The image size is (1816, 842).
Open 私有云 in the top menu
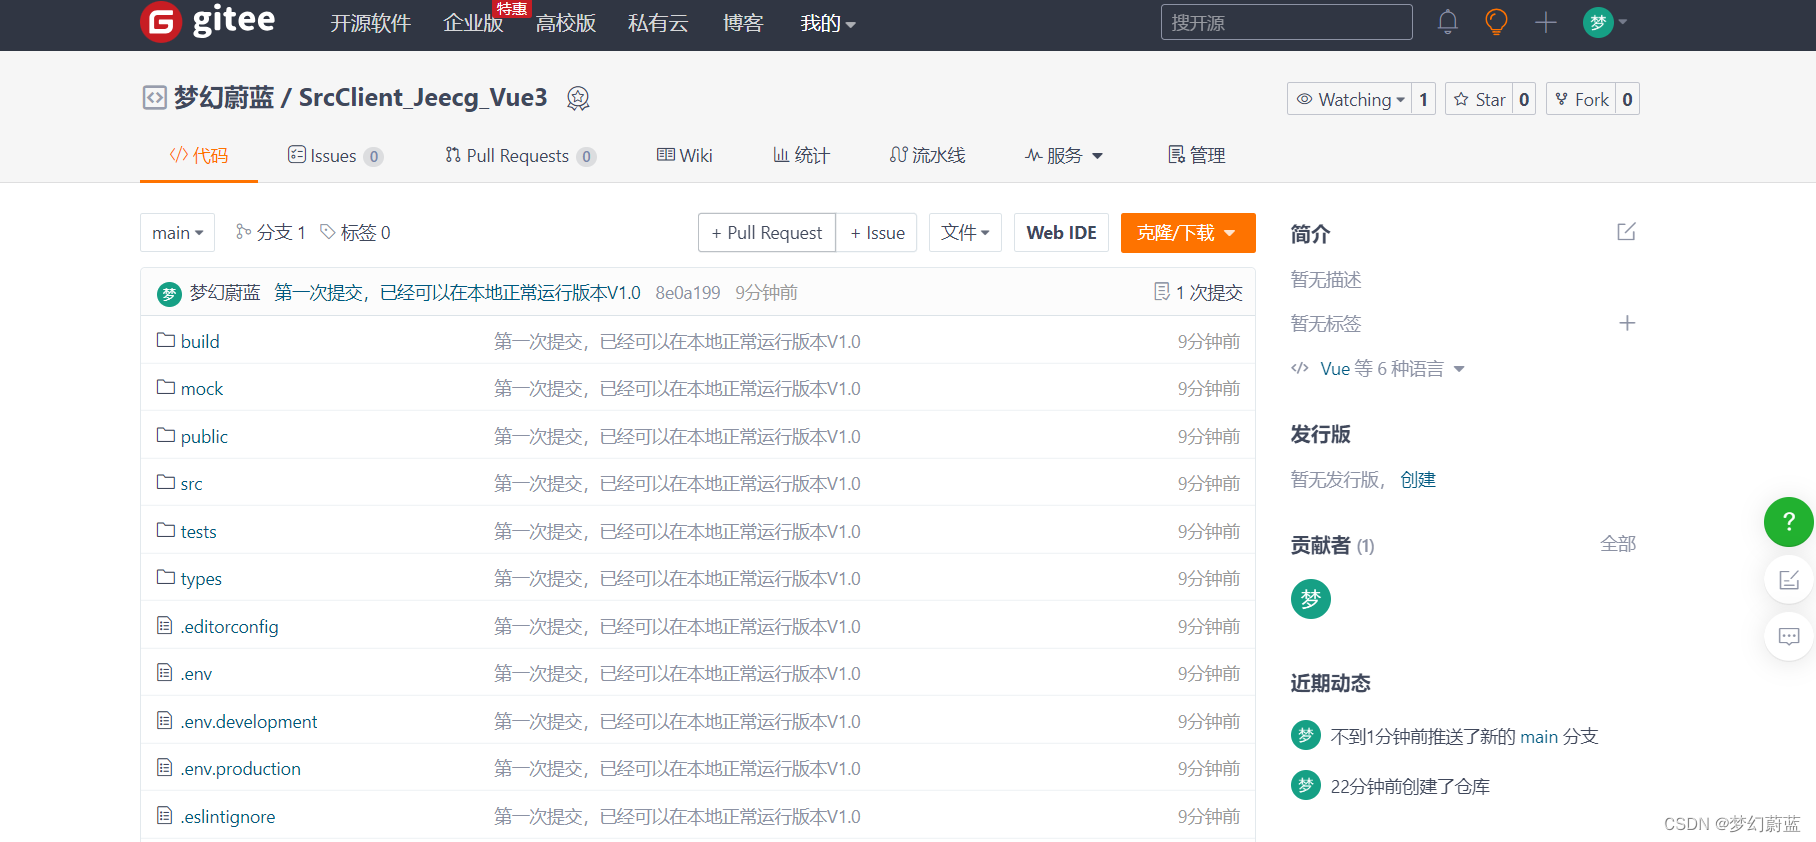click(x=658, y=23)
